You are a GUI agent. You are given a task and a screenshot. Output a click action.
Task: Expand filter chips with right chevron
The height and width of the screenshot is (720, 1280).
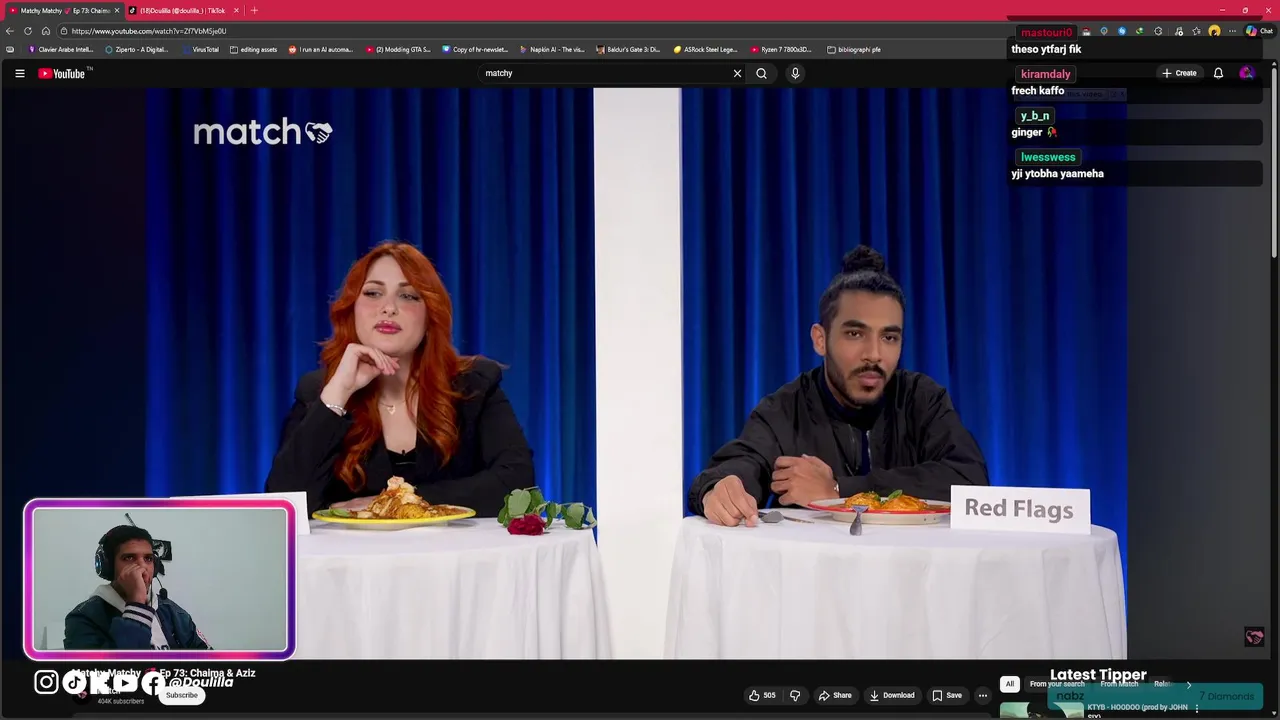pyautogui.click(x=1189, y=684)
